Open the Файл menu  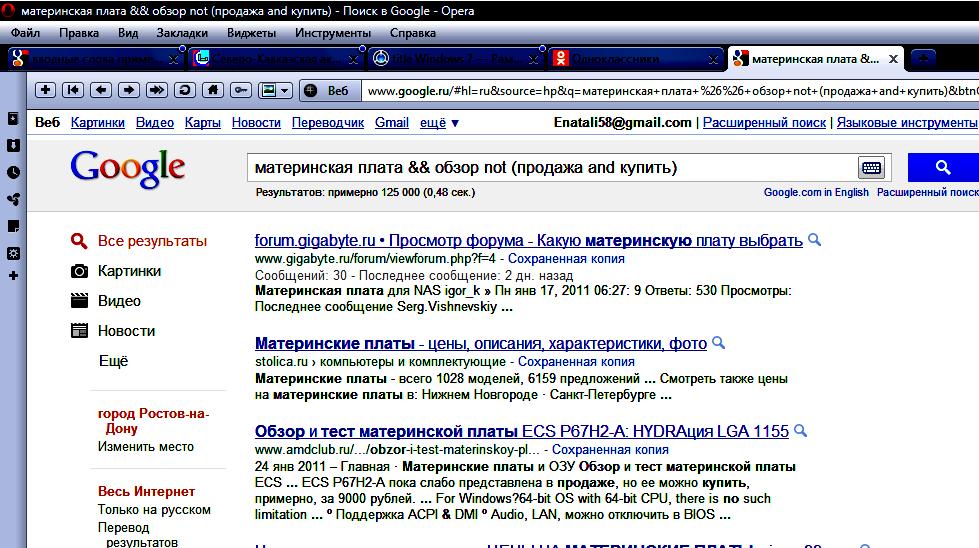click(x=25, y=32)
